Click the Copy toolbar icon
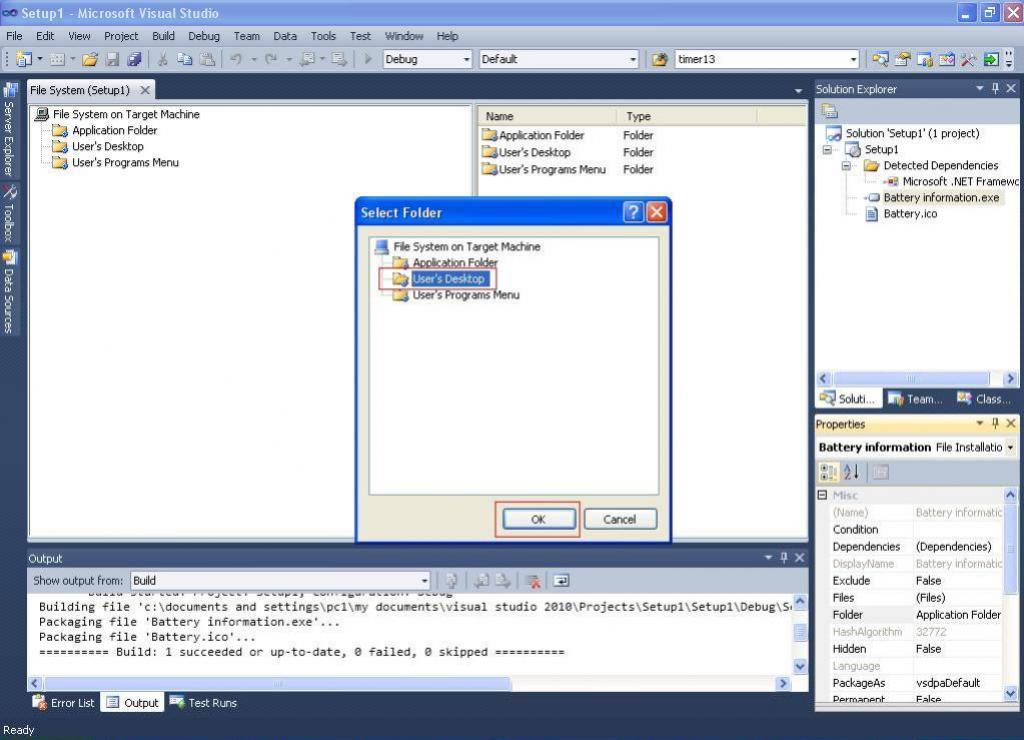 (x=185, y=59)
